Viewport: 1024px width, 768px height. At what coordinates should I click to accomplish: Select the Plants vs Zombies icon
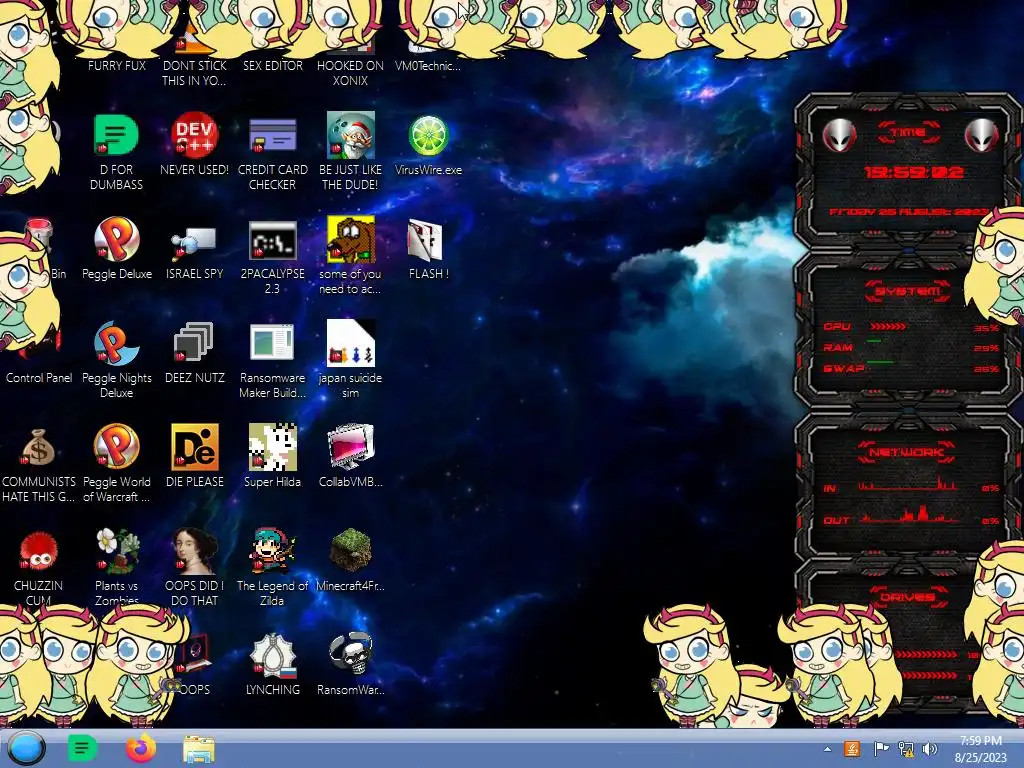pos(116,551)
